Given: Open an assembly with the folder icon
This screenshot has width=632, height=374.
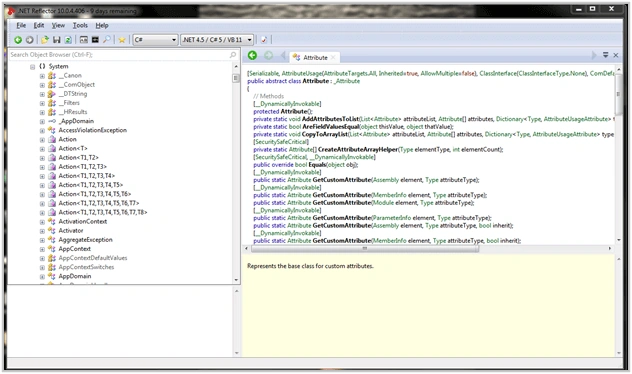Looking at the screenshot, I should [x=45, y=39].
